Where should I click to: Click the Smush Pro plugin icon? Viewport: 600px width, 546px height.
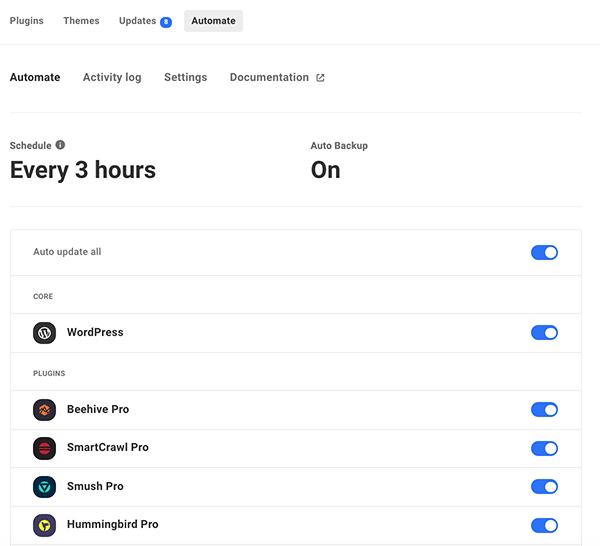pos(44,487)
